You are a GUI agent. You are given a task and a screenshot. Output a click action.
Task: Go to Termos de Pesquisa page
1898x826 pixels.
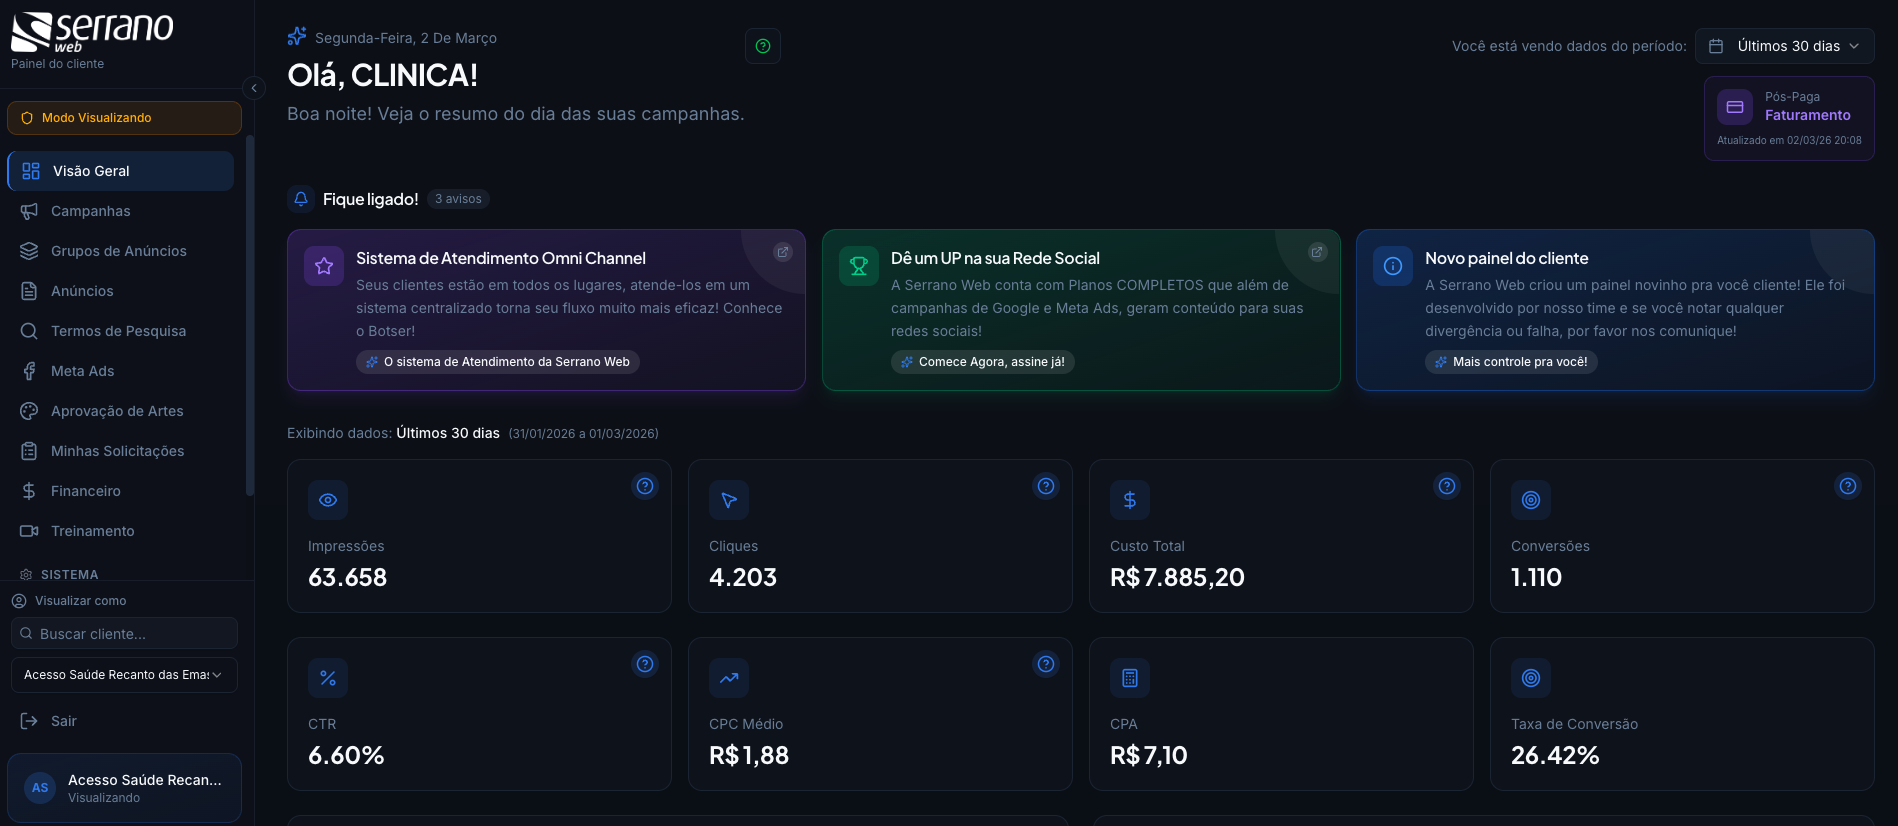pyautogui.click(x=118, y=331)
